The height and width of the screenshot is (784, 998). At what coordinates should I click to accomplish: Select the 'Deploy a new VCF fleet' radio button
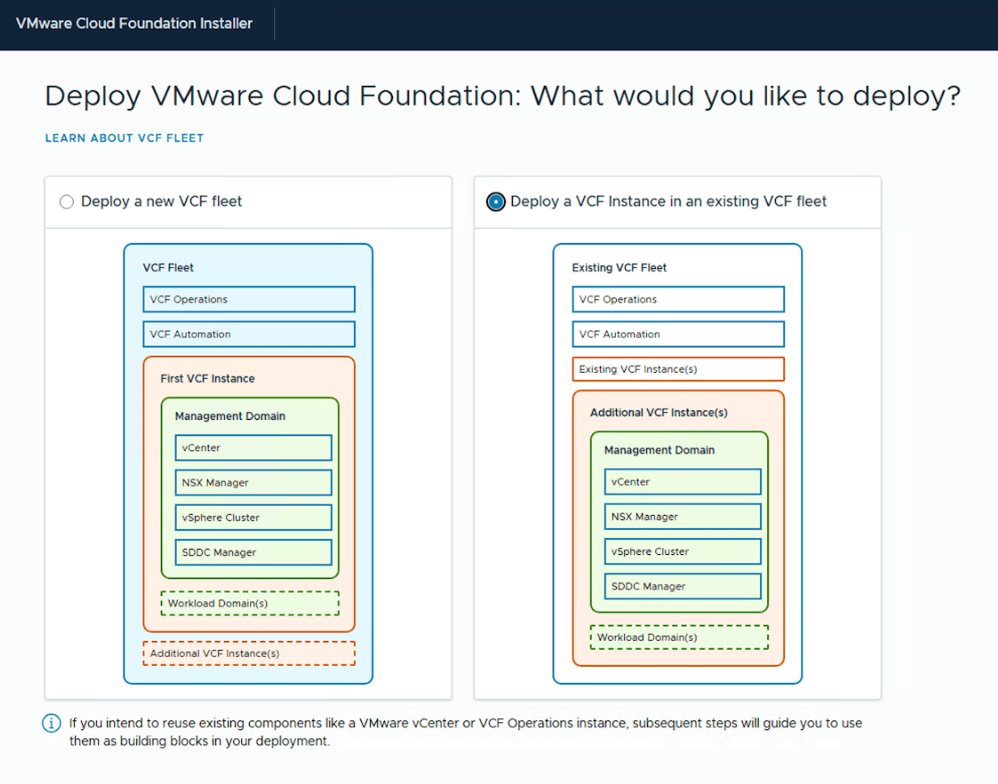tap(67, 201)
